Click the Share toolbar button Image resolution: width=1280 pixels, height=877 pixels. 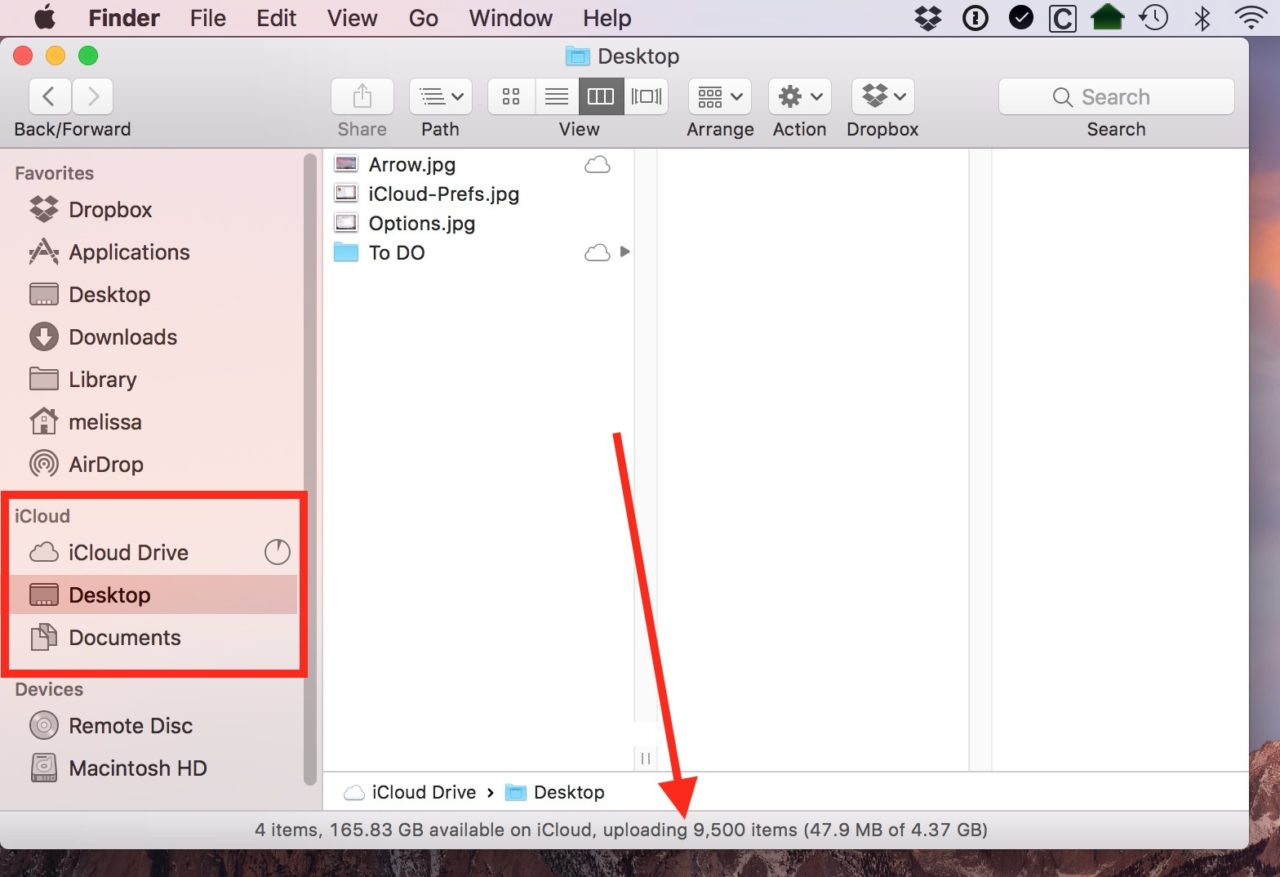pos(362,97)
